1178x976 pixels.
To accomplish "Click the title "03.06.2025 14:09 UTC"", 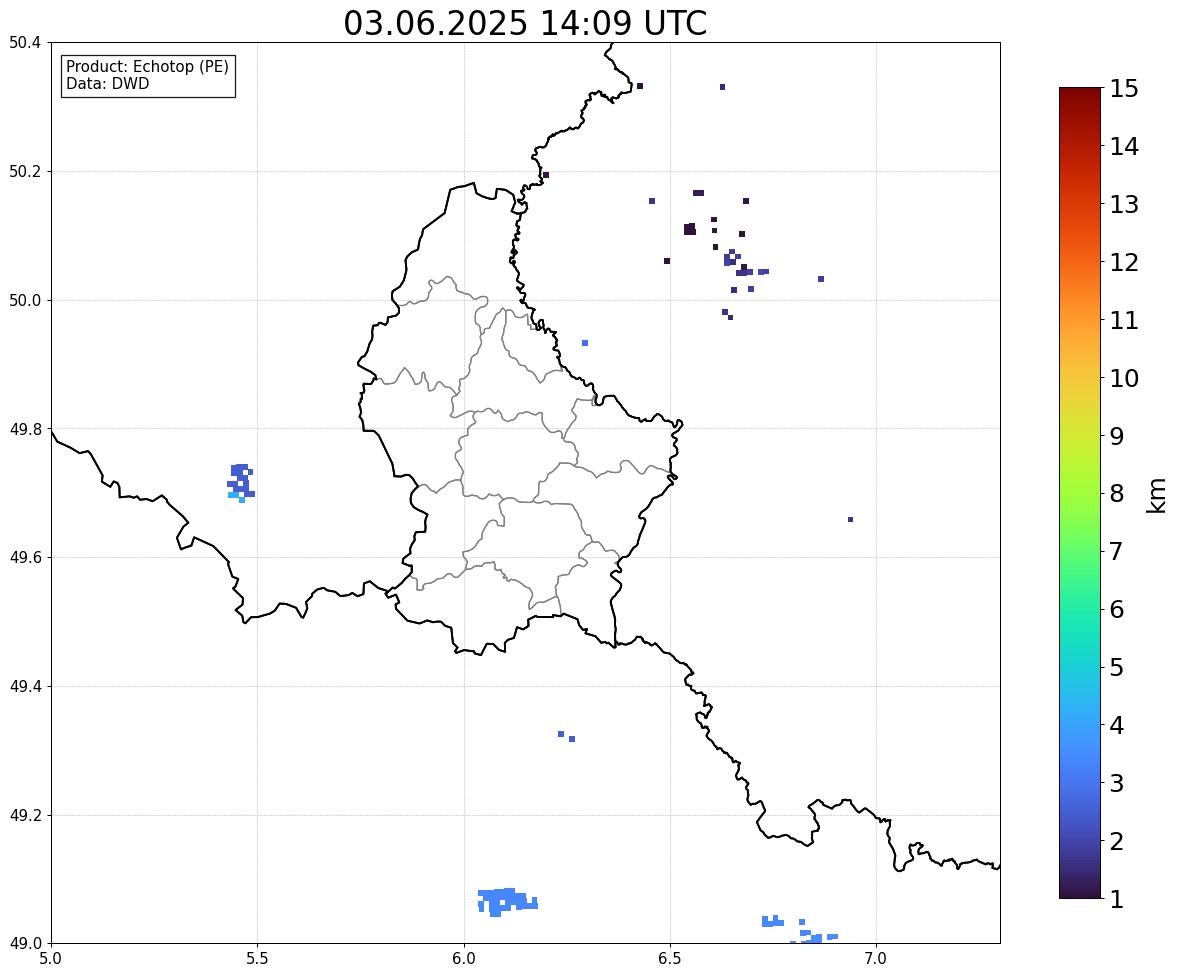I will point(525,23).
